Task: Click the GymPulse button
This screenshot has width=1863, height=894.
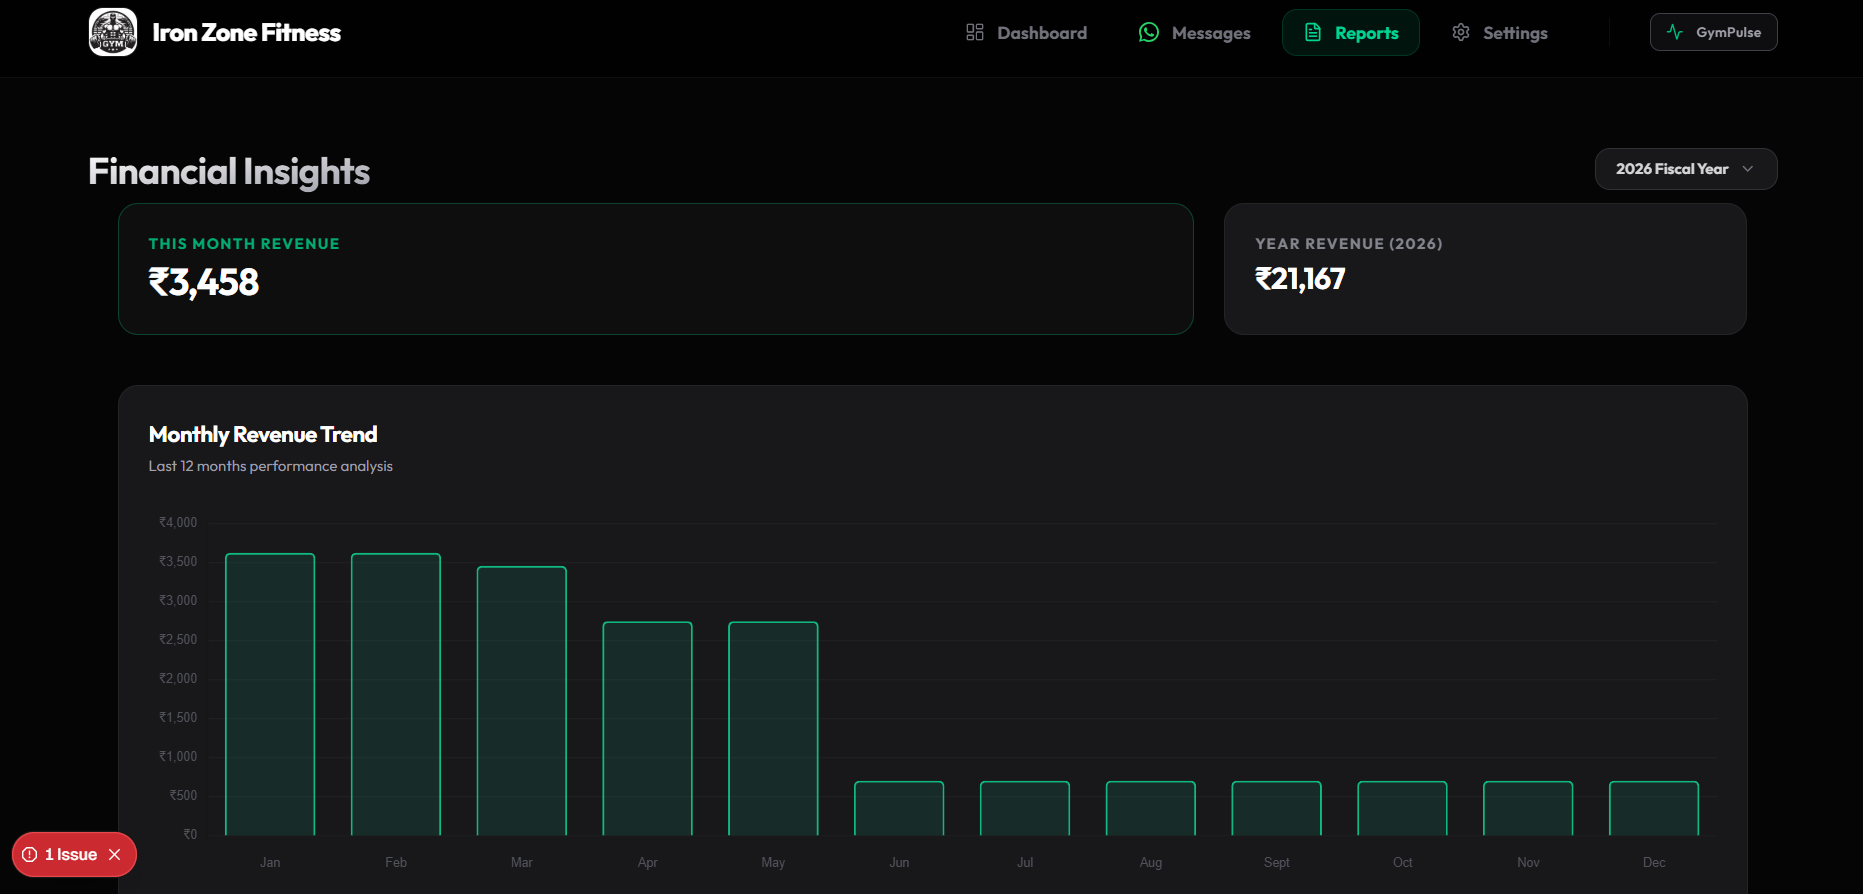Action: [x=1713, y=32]
